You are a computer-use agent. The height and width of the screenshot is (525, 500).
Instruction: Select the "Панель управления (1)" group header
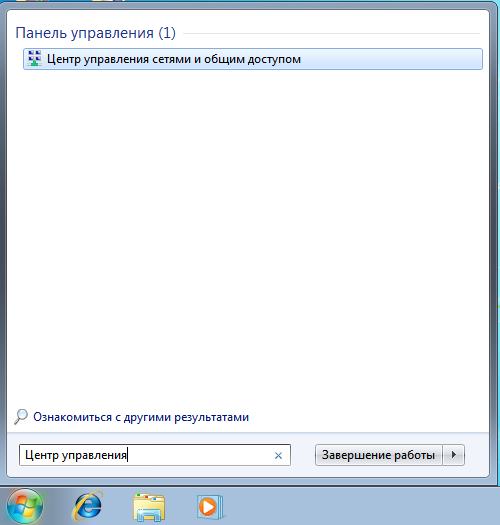[95, 33]
